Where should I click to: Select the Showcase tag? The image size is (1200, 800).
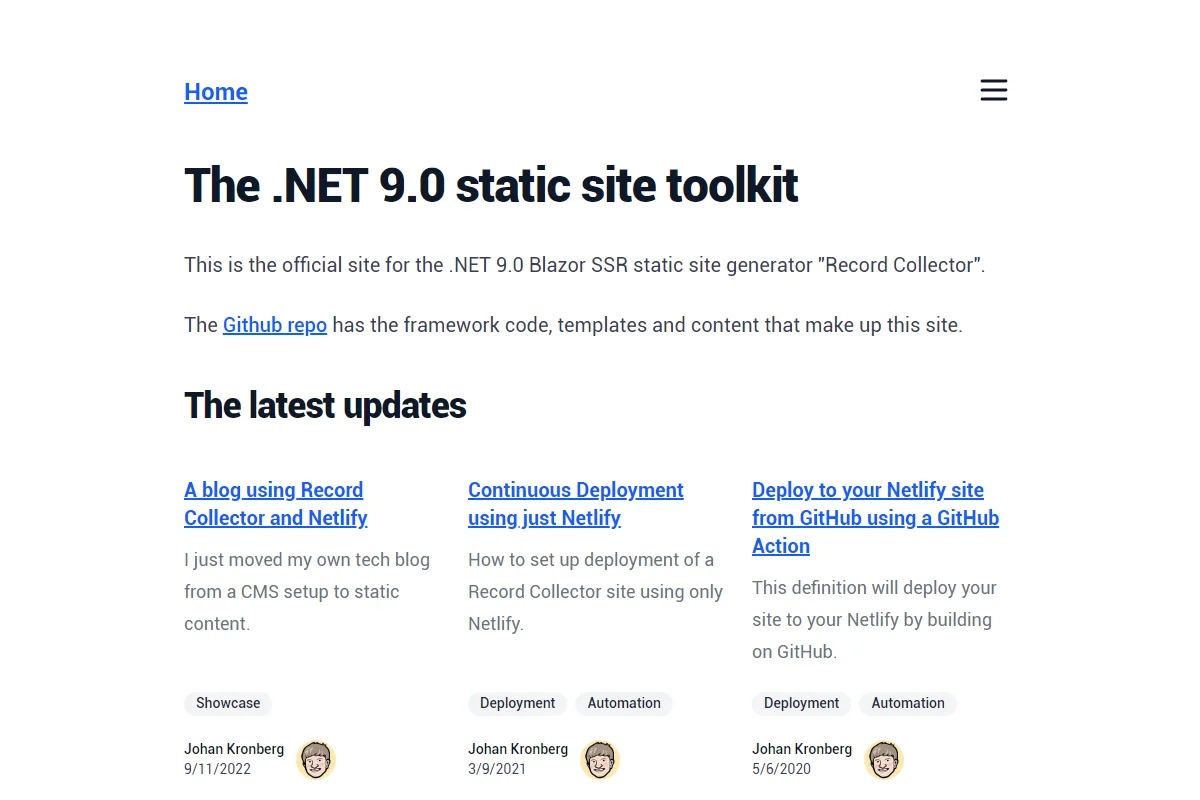pyautogui.click(x=228, y=703)
